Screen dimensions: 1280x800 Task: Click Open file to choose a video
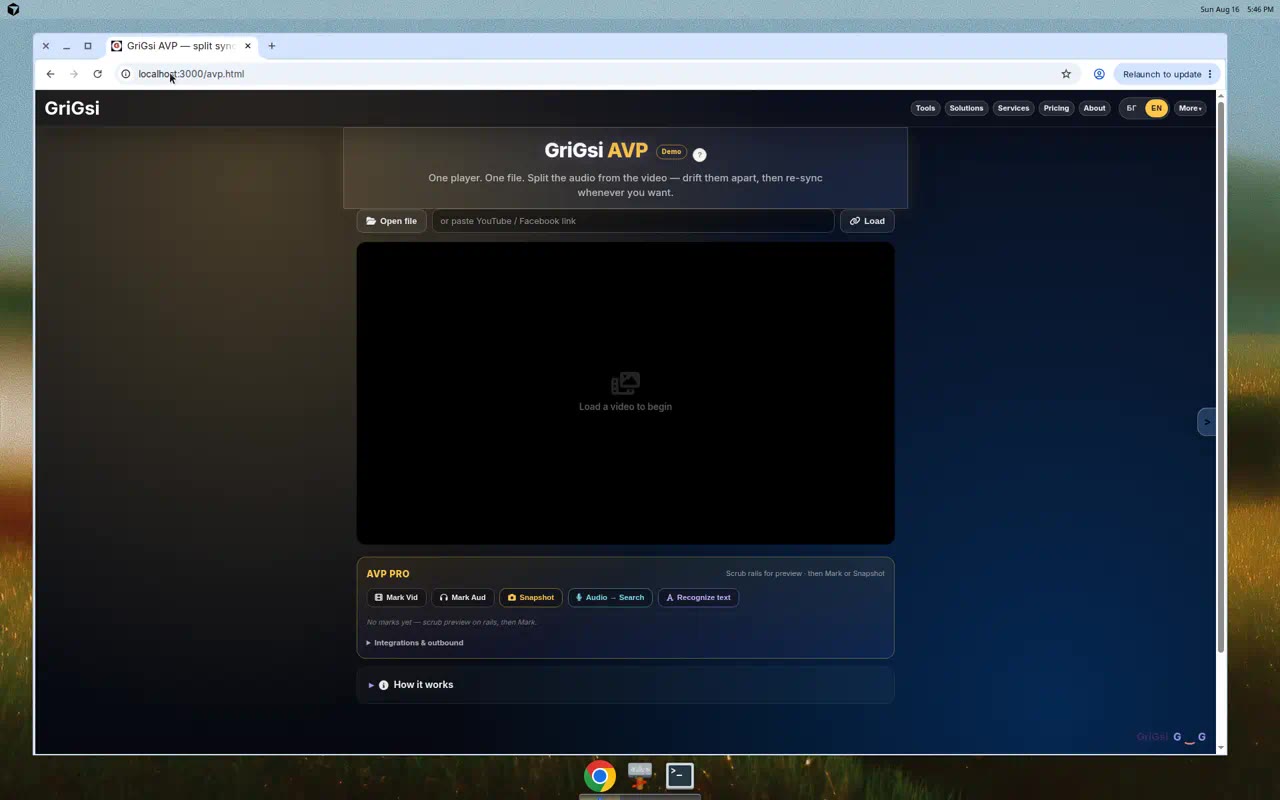point(392,221)
